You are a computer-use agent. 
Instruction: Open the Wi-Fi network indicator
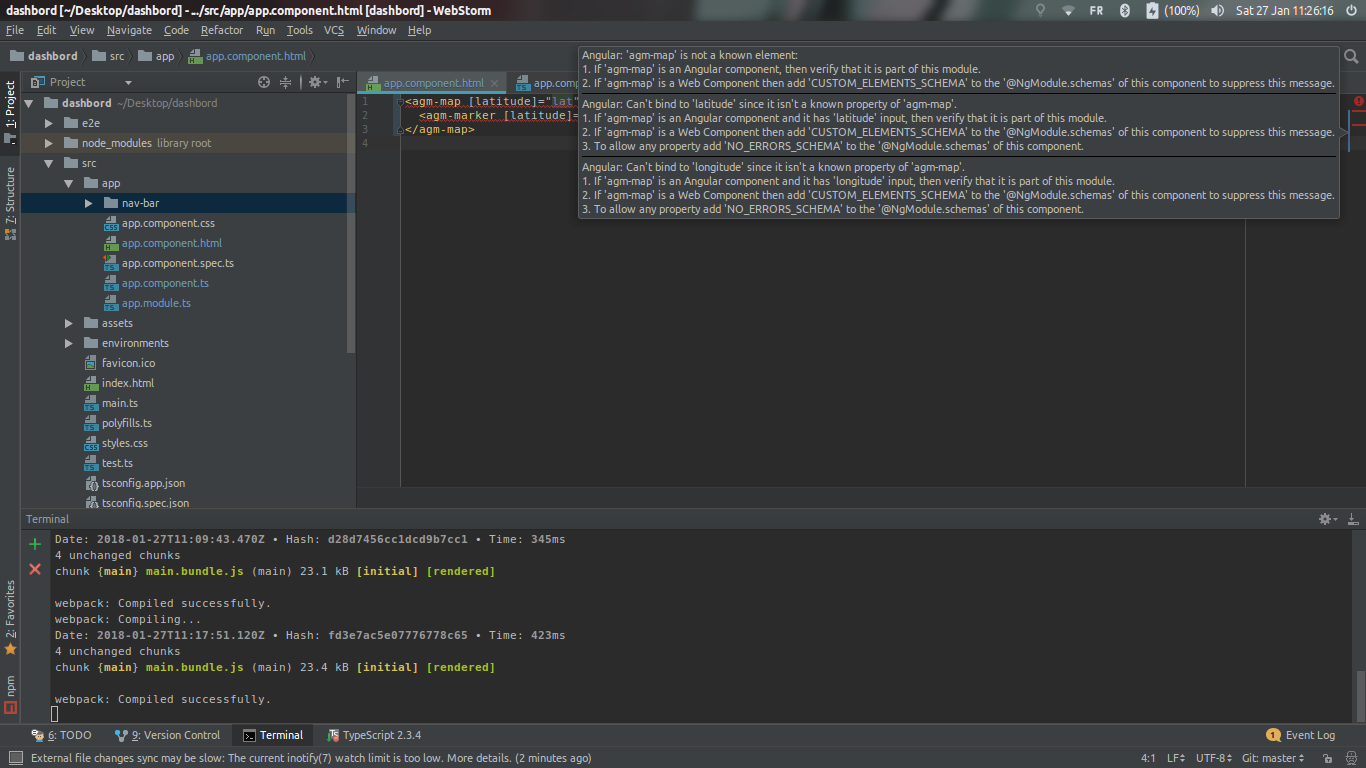coord(1068,10)
